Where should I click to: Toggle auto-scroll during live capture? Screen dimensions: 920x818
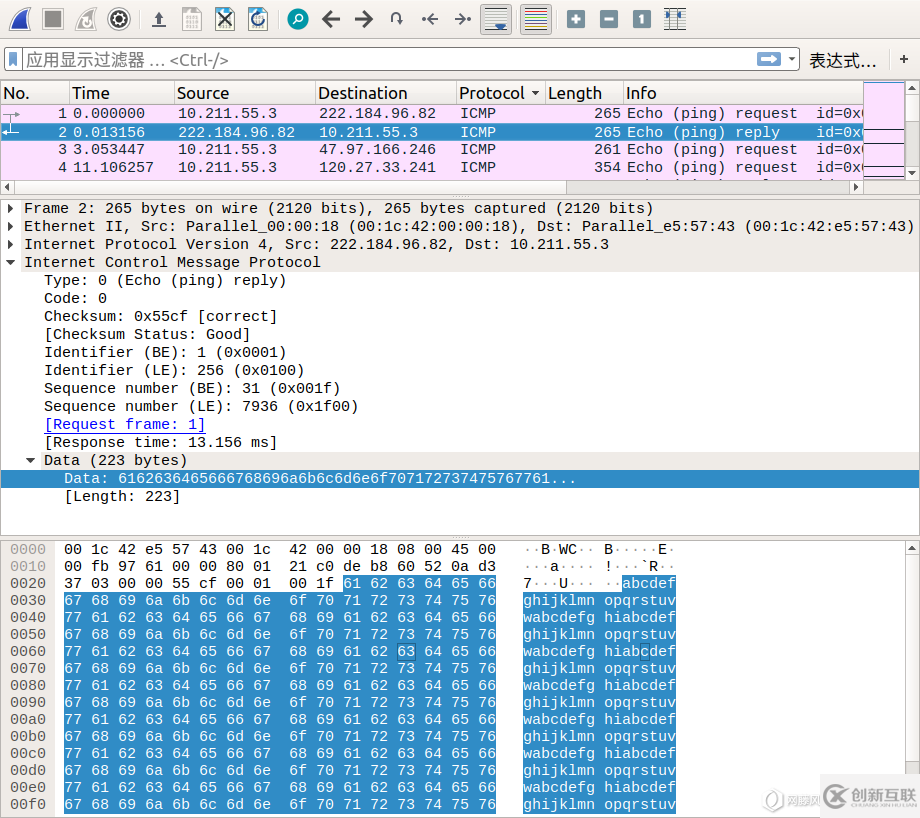pyautogui.click(x=497, y=19)
